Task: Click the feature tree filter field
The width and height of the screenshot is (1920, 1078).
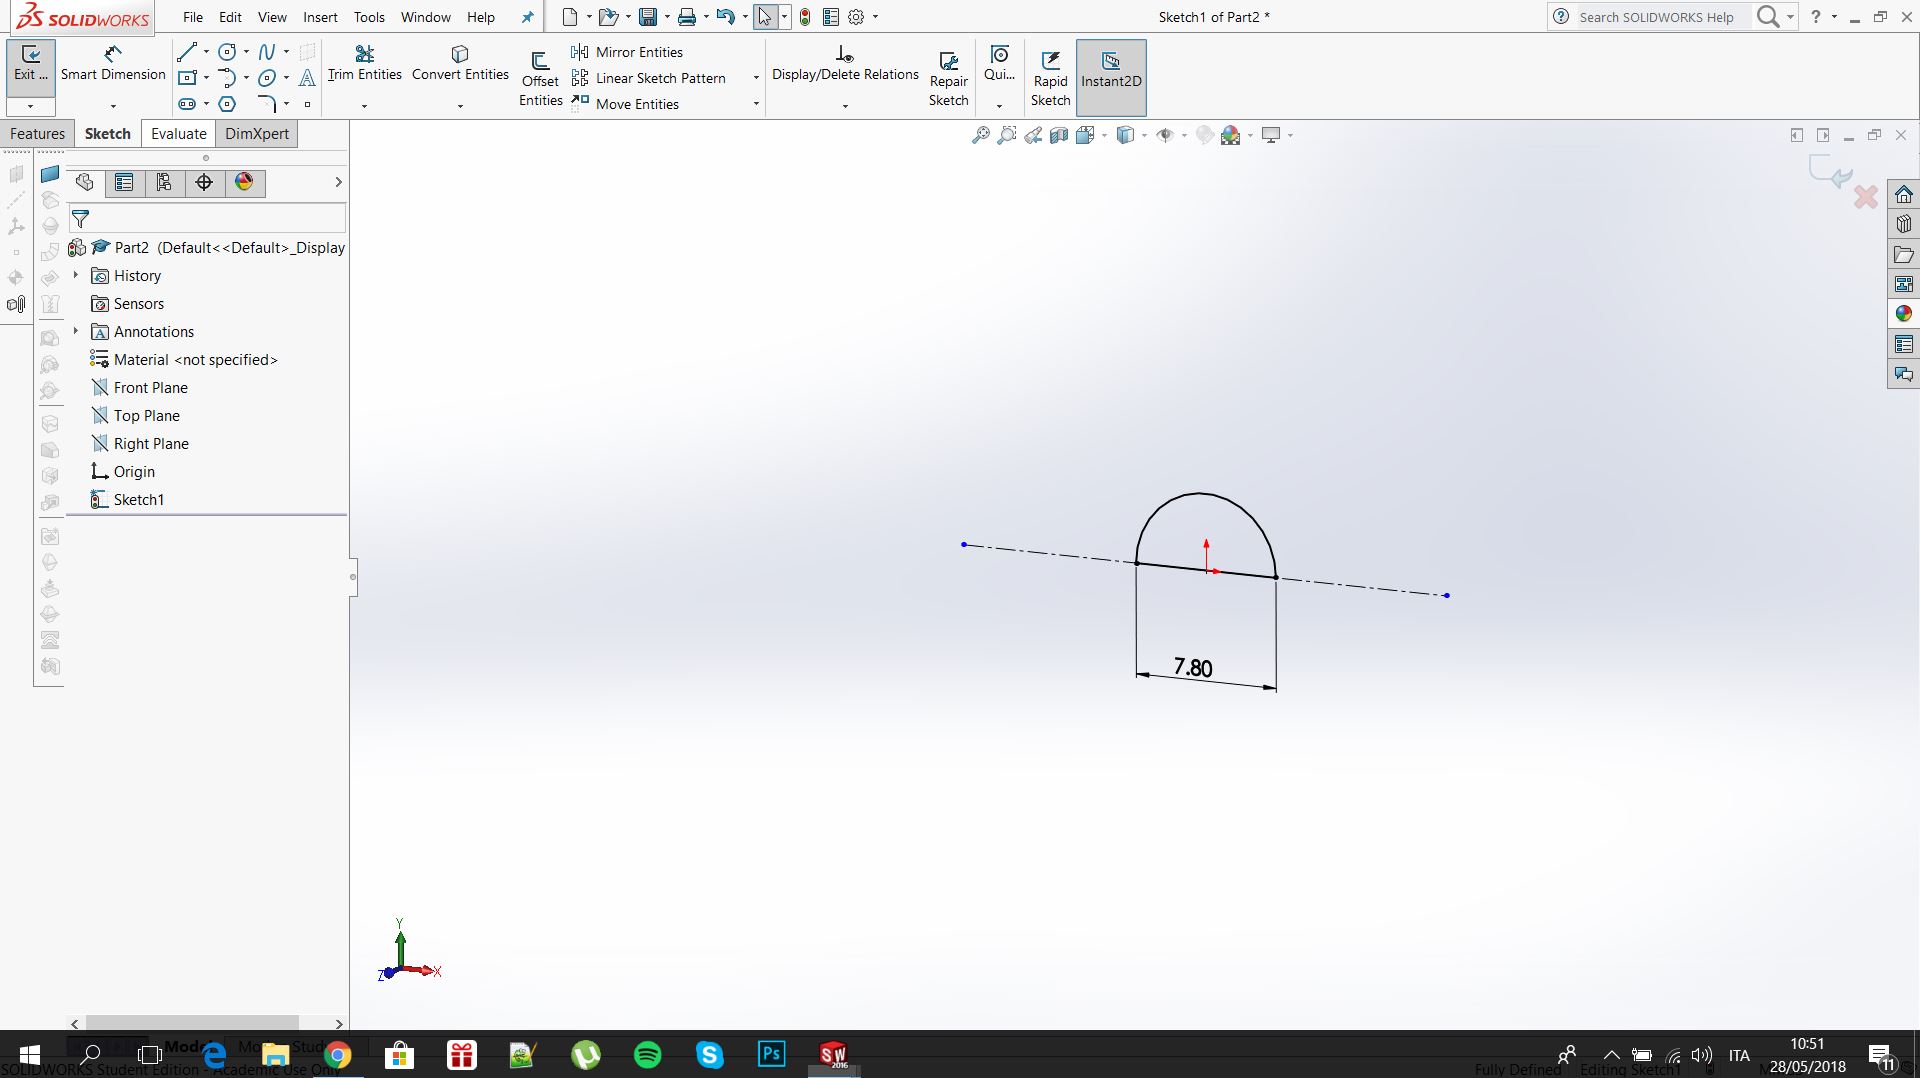Action: click(x=207, y=218)
